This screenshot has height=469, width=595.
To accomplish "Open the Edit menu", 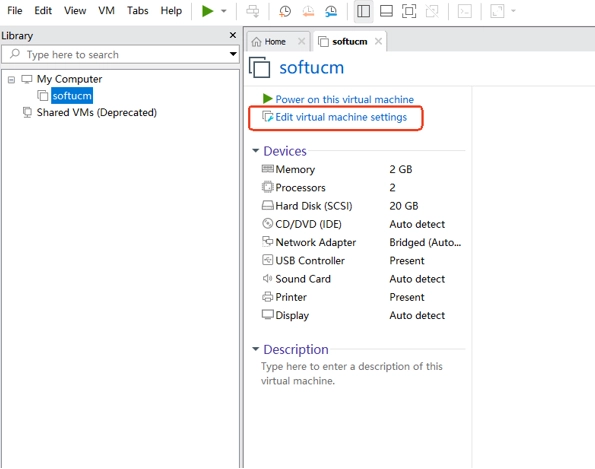I will pyautogui.click(x=43, y=11).
